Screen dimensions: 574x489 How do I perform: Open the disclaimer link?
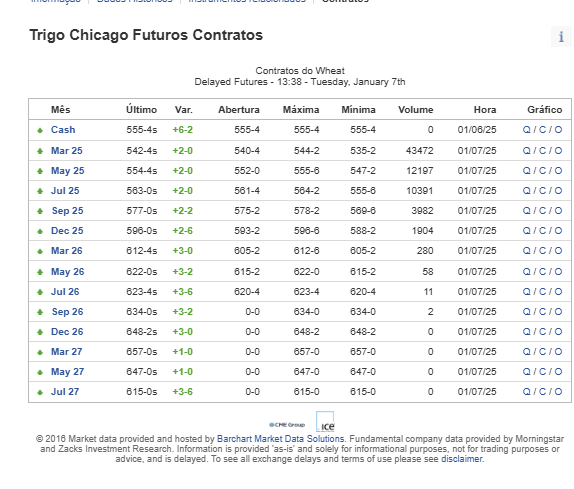pyautogui.click(x=462, y=459)
